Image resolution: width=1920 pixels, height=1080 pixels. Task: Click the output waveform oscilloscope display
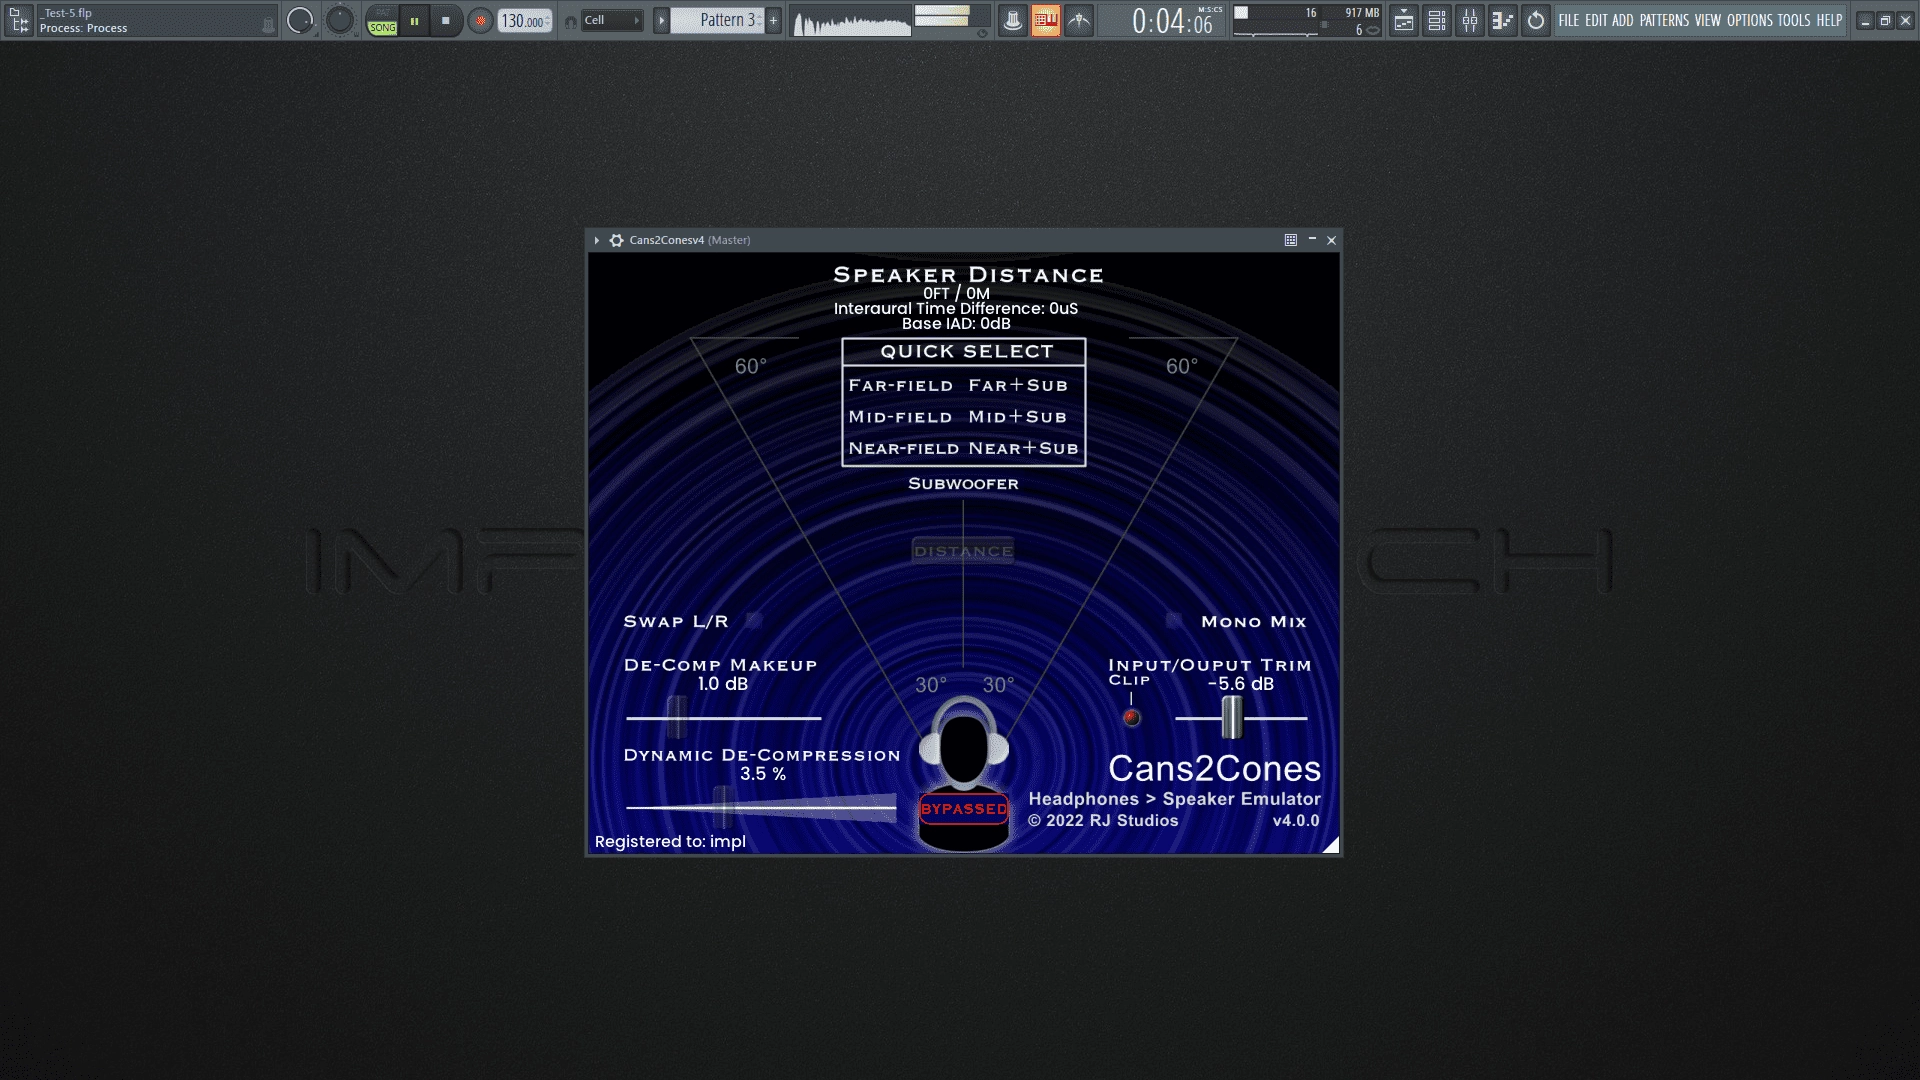tap(852, 21)
